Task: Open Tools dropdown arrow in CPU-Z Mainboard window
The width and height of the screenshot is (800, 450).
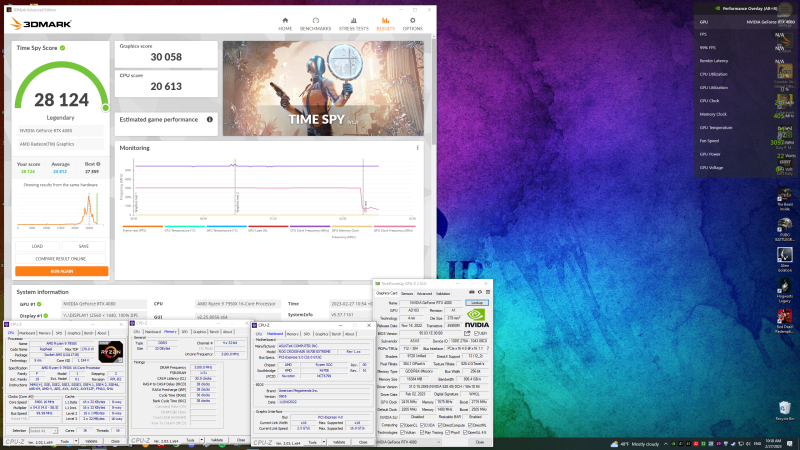Action: (x=323, y=442)
